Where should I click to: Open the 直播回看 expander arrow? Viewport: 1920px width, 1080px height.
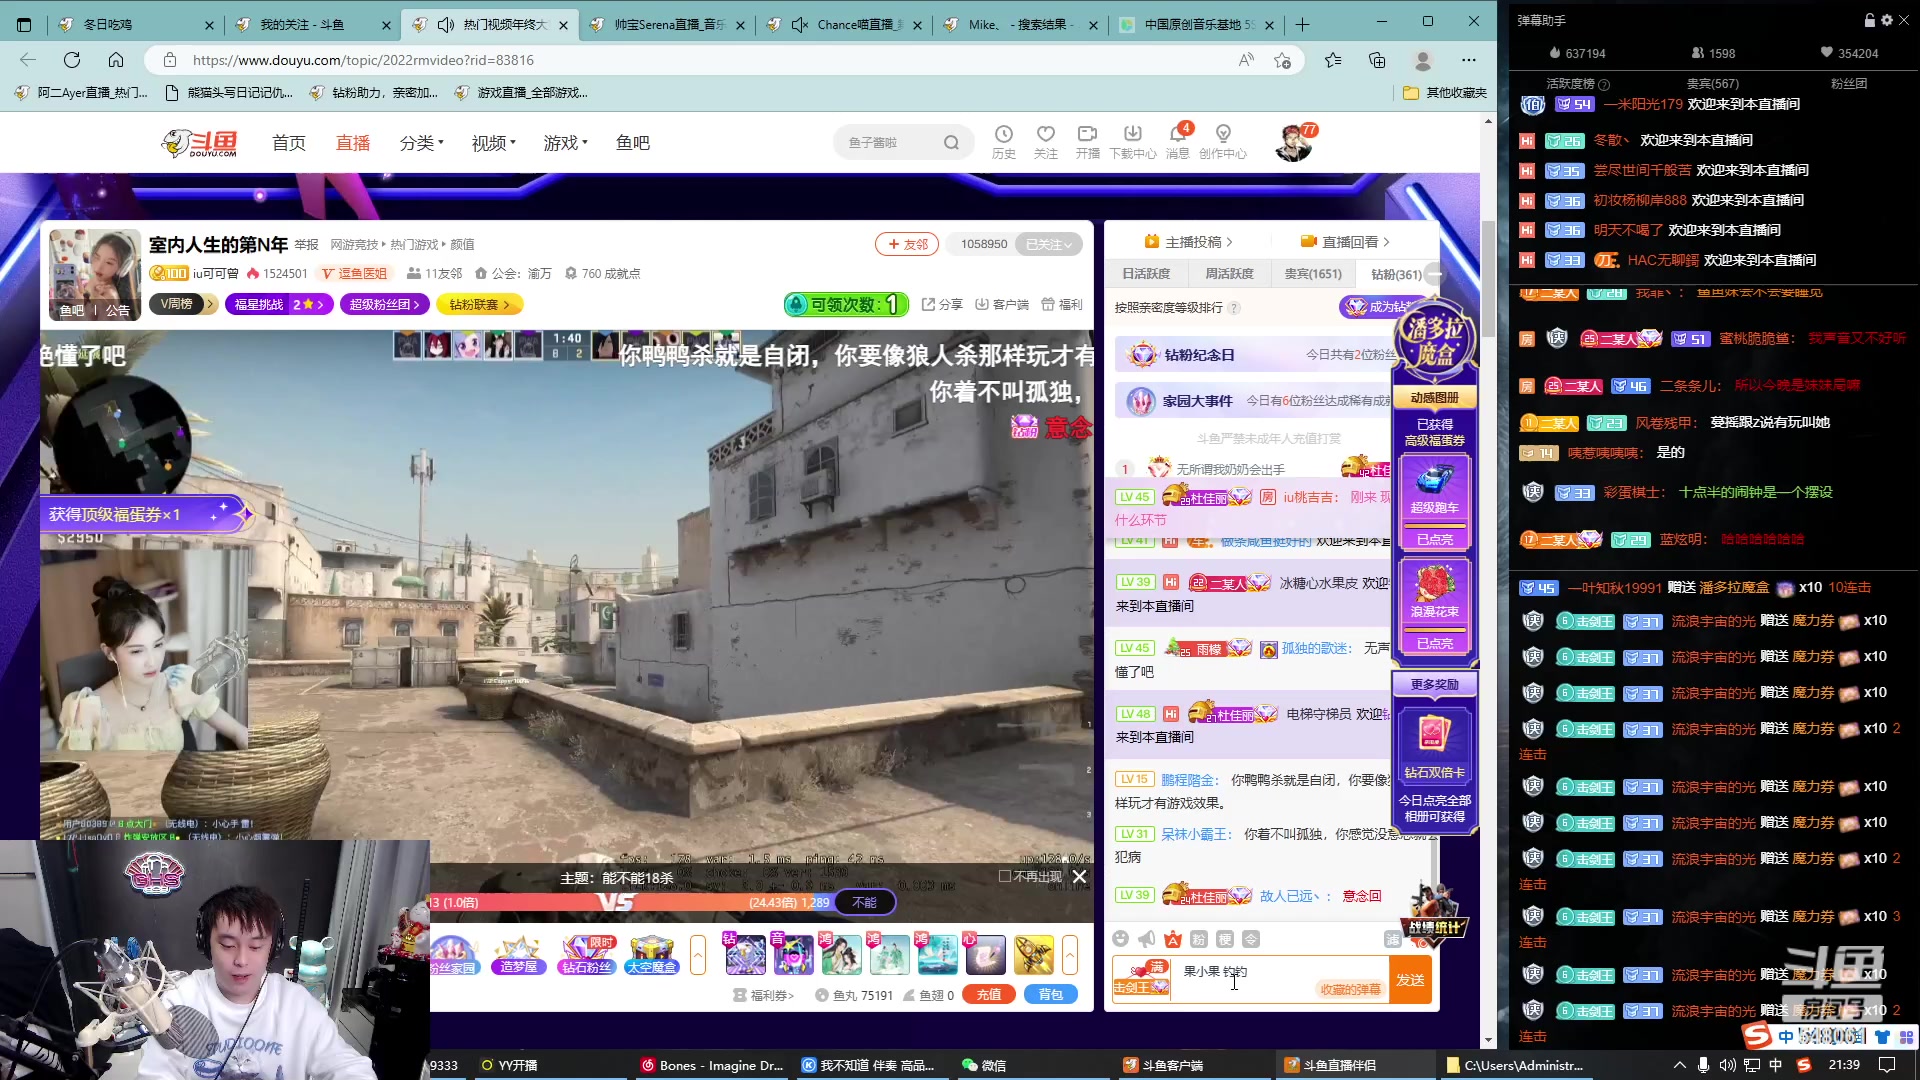pos(1386,242)
